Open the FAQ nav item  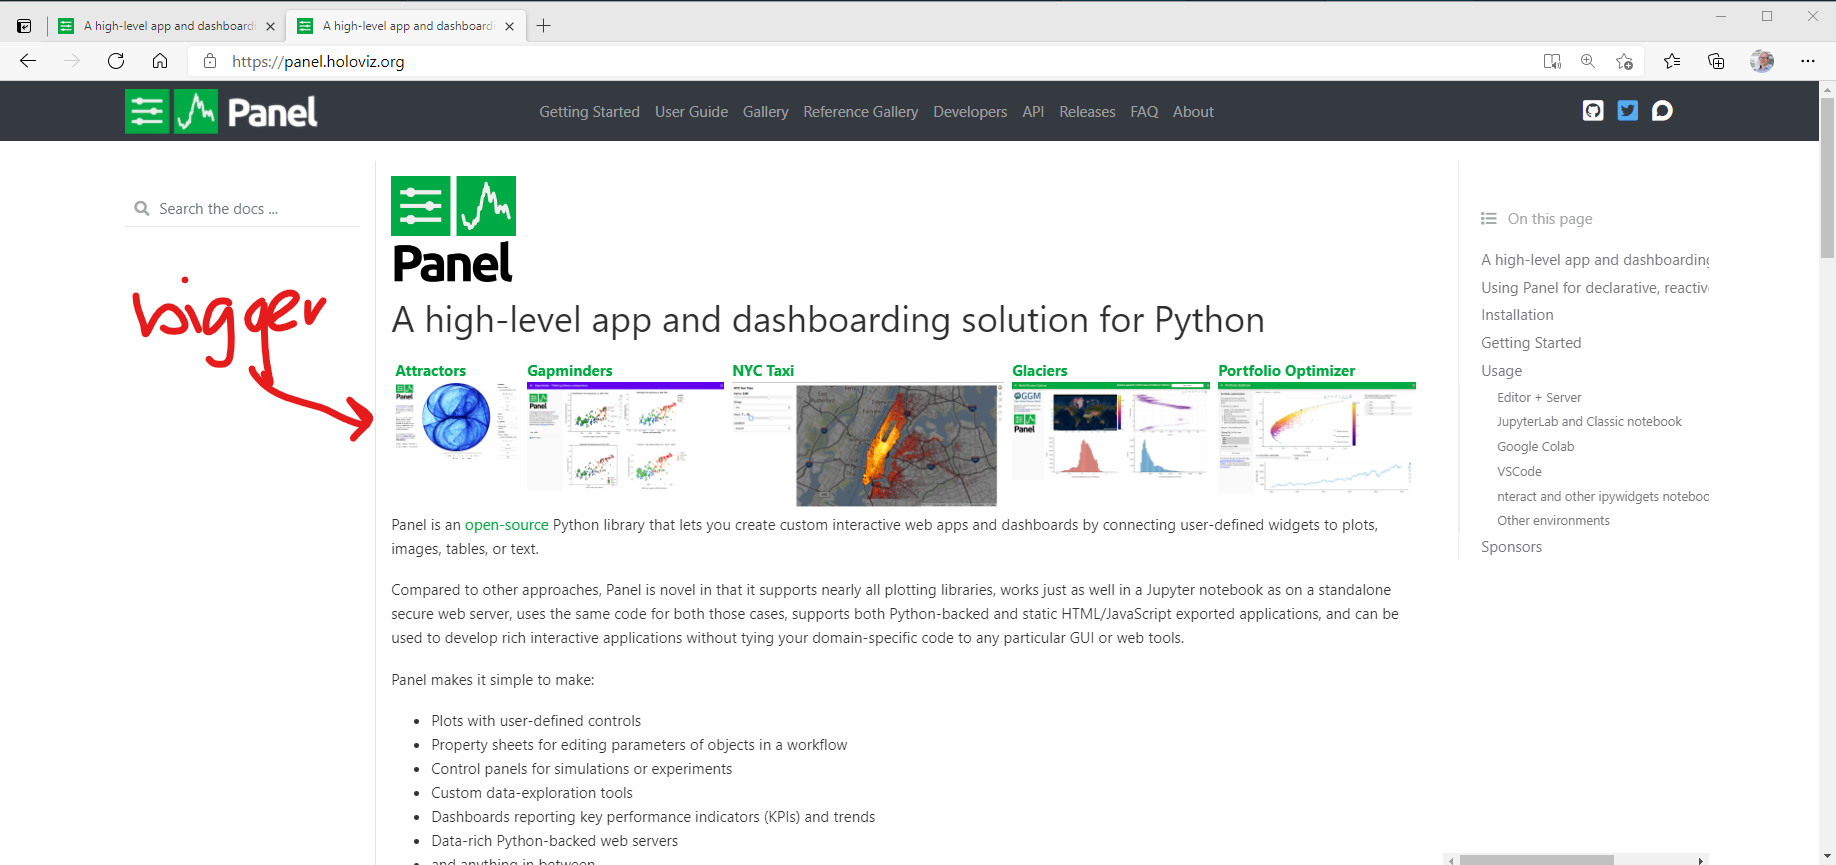pyautogui.click(x=1144, y=112)
